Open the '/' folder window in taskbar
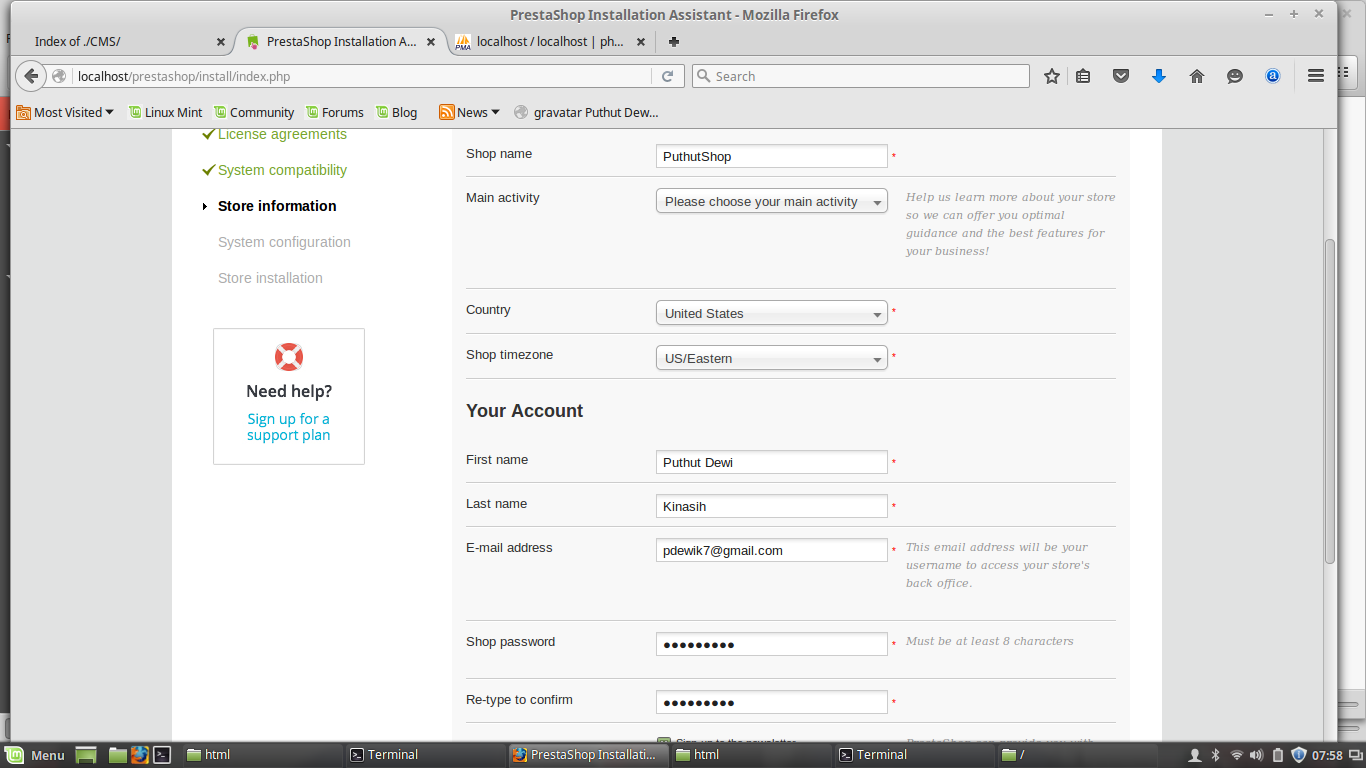Image resolution: width=1366 pixels, height=768 pixels. pyautogui.click(x=1078, y=755)
